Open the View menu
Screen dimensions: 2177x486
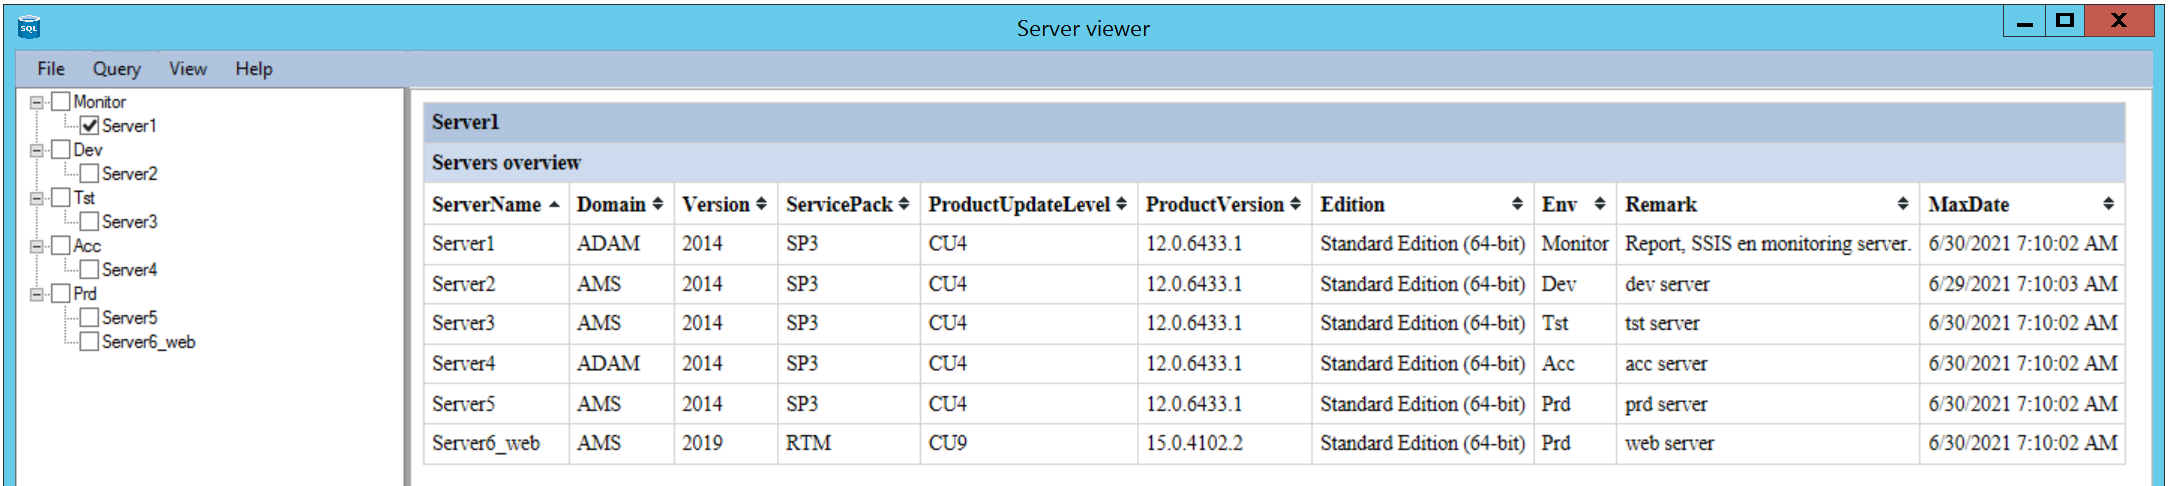[x=187, y=69]
